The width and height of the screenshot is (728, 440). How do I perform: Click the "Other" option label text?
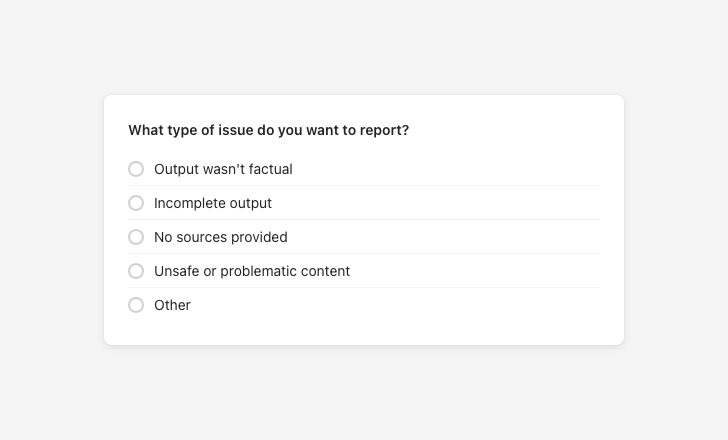(172, 305)
